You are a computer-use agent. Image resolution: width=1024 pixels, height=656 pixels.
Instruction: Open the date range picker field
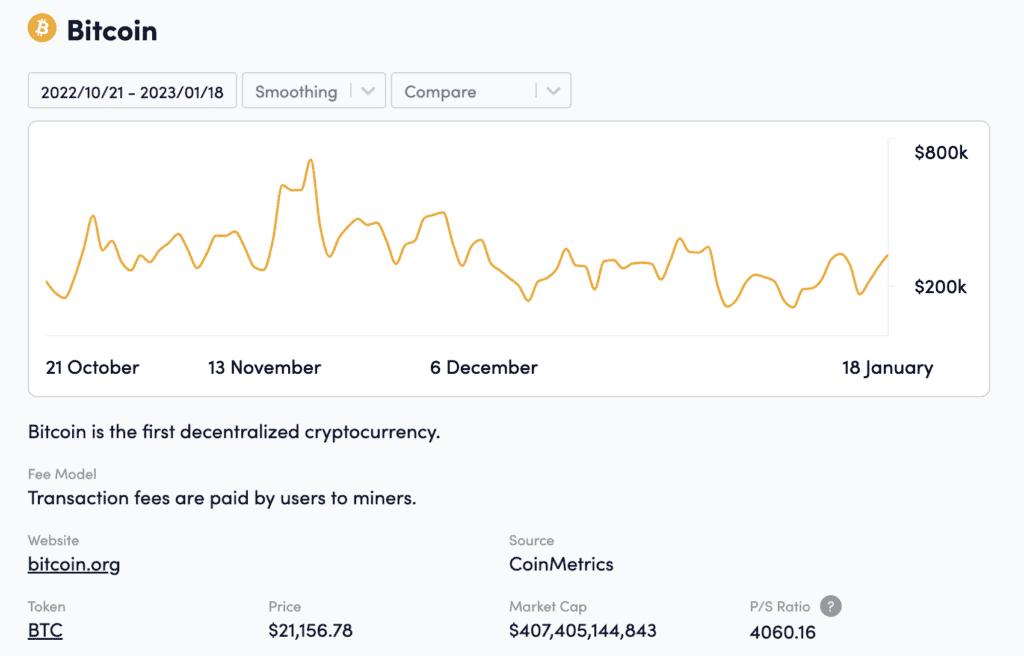(x=132, y=92)
